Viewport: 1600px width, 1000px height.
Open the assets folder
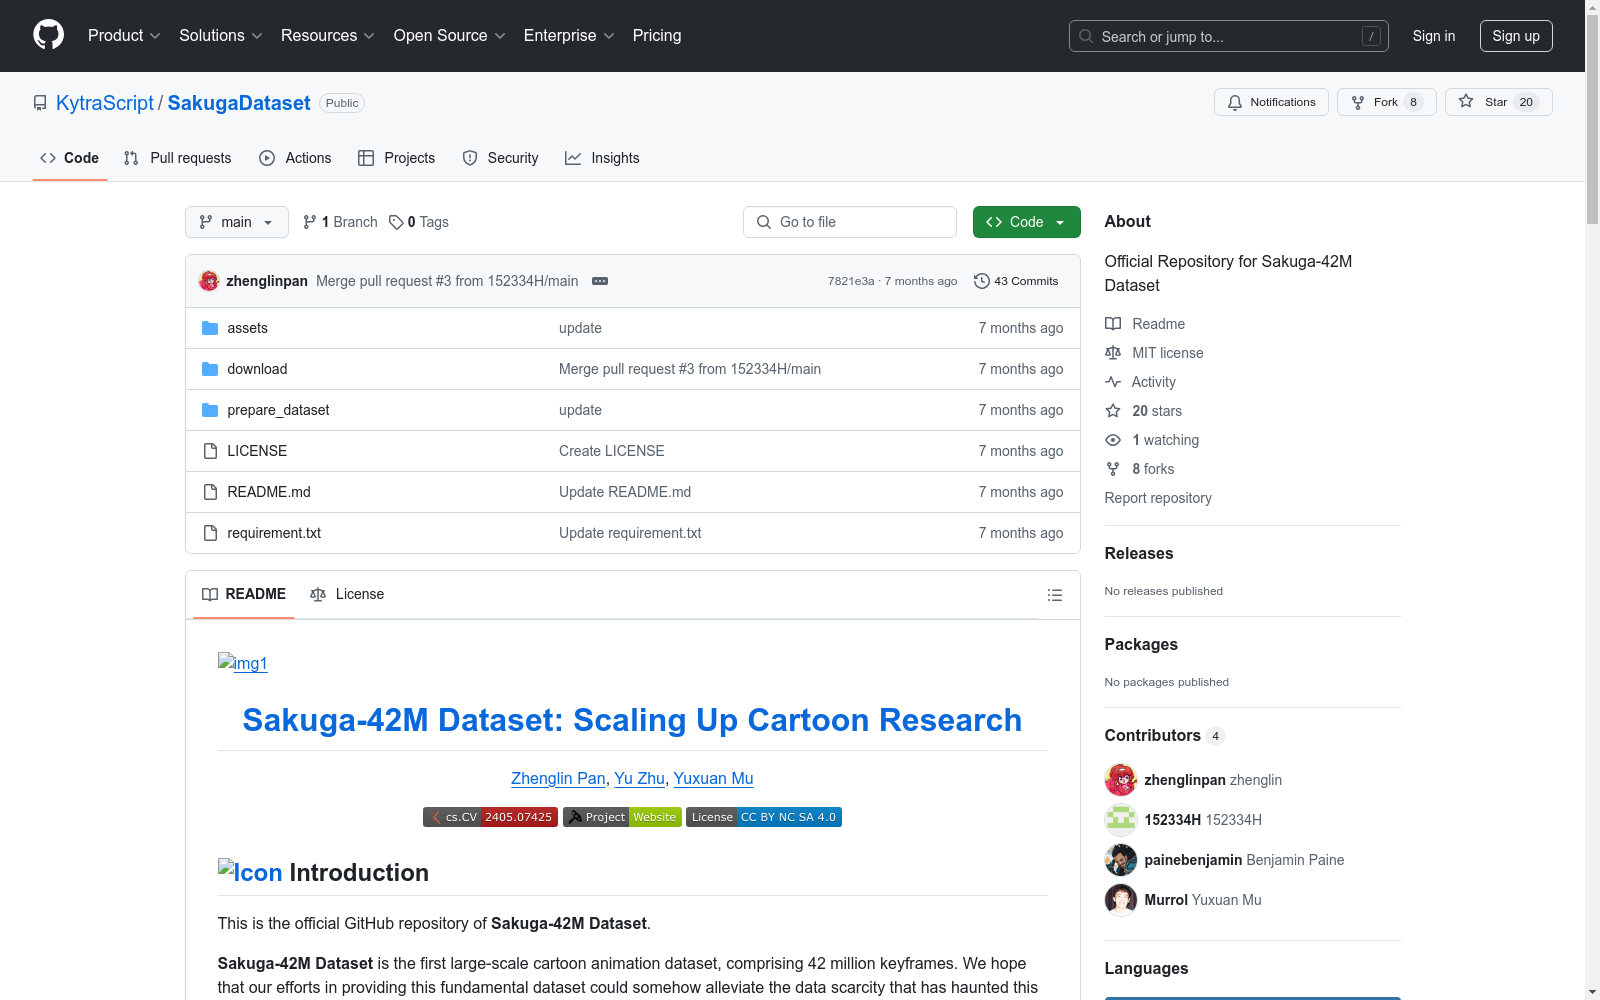pos(247,328)
